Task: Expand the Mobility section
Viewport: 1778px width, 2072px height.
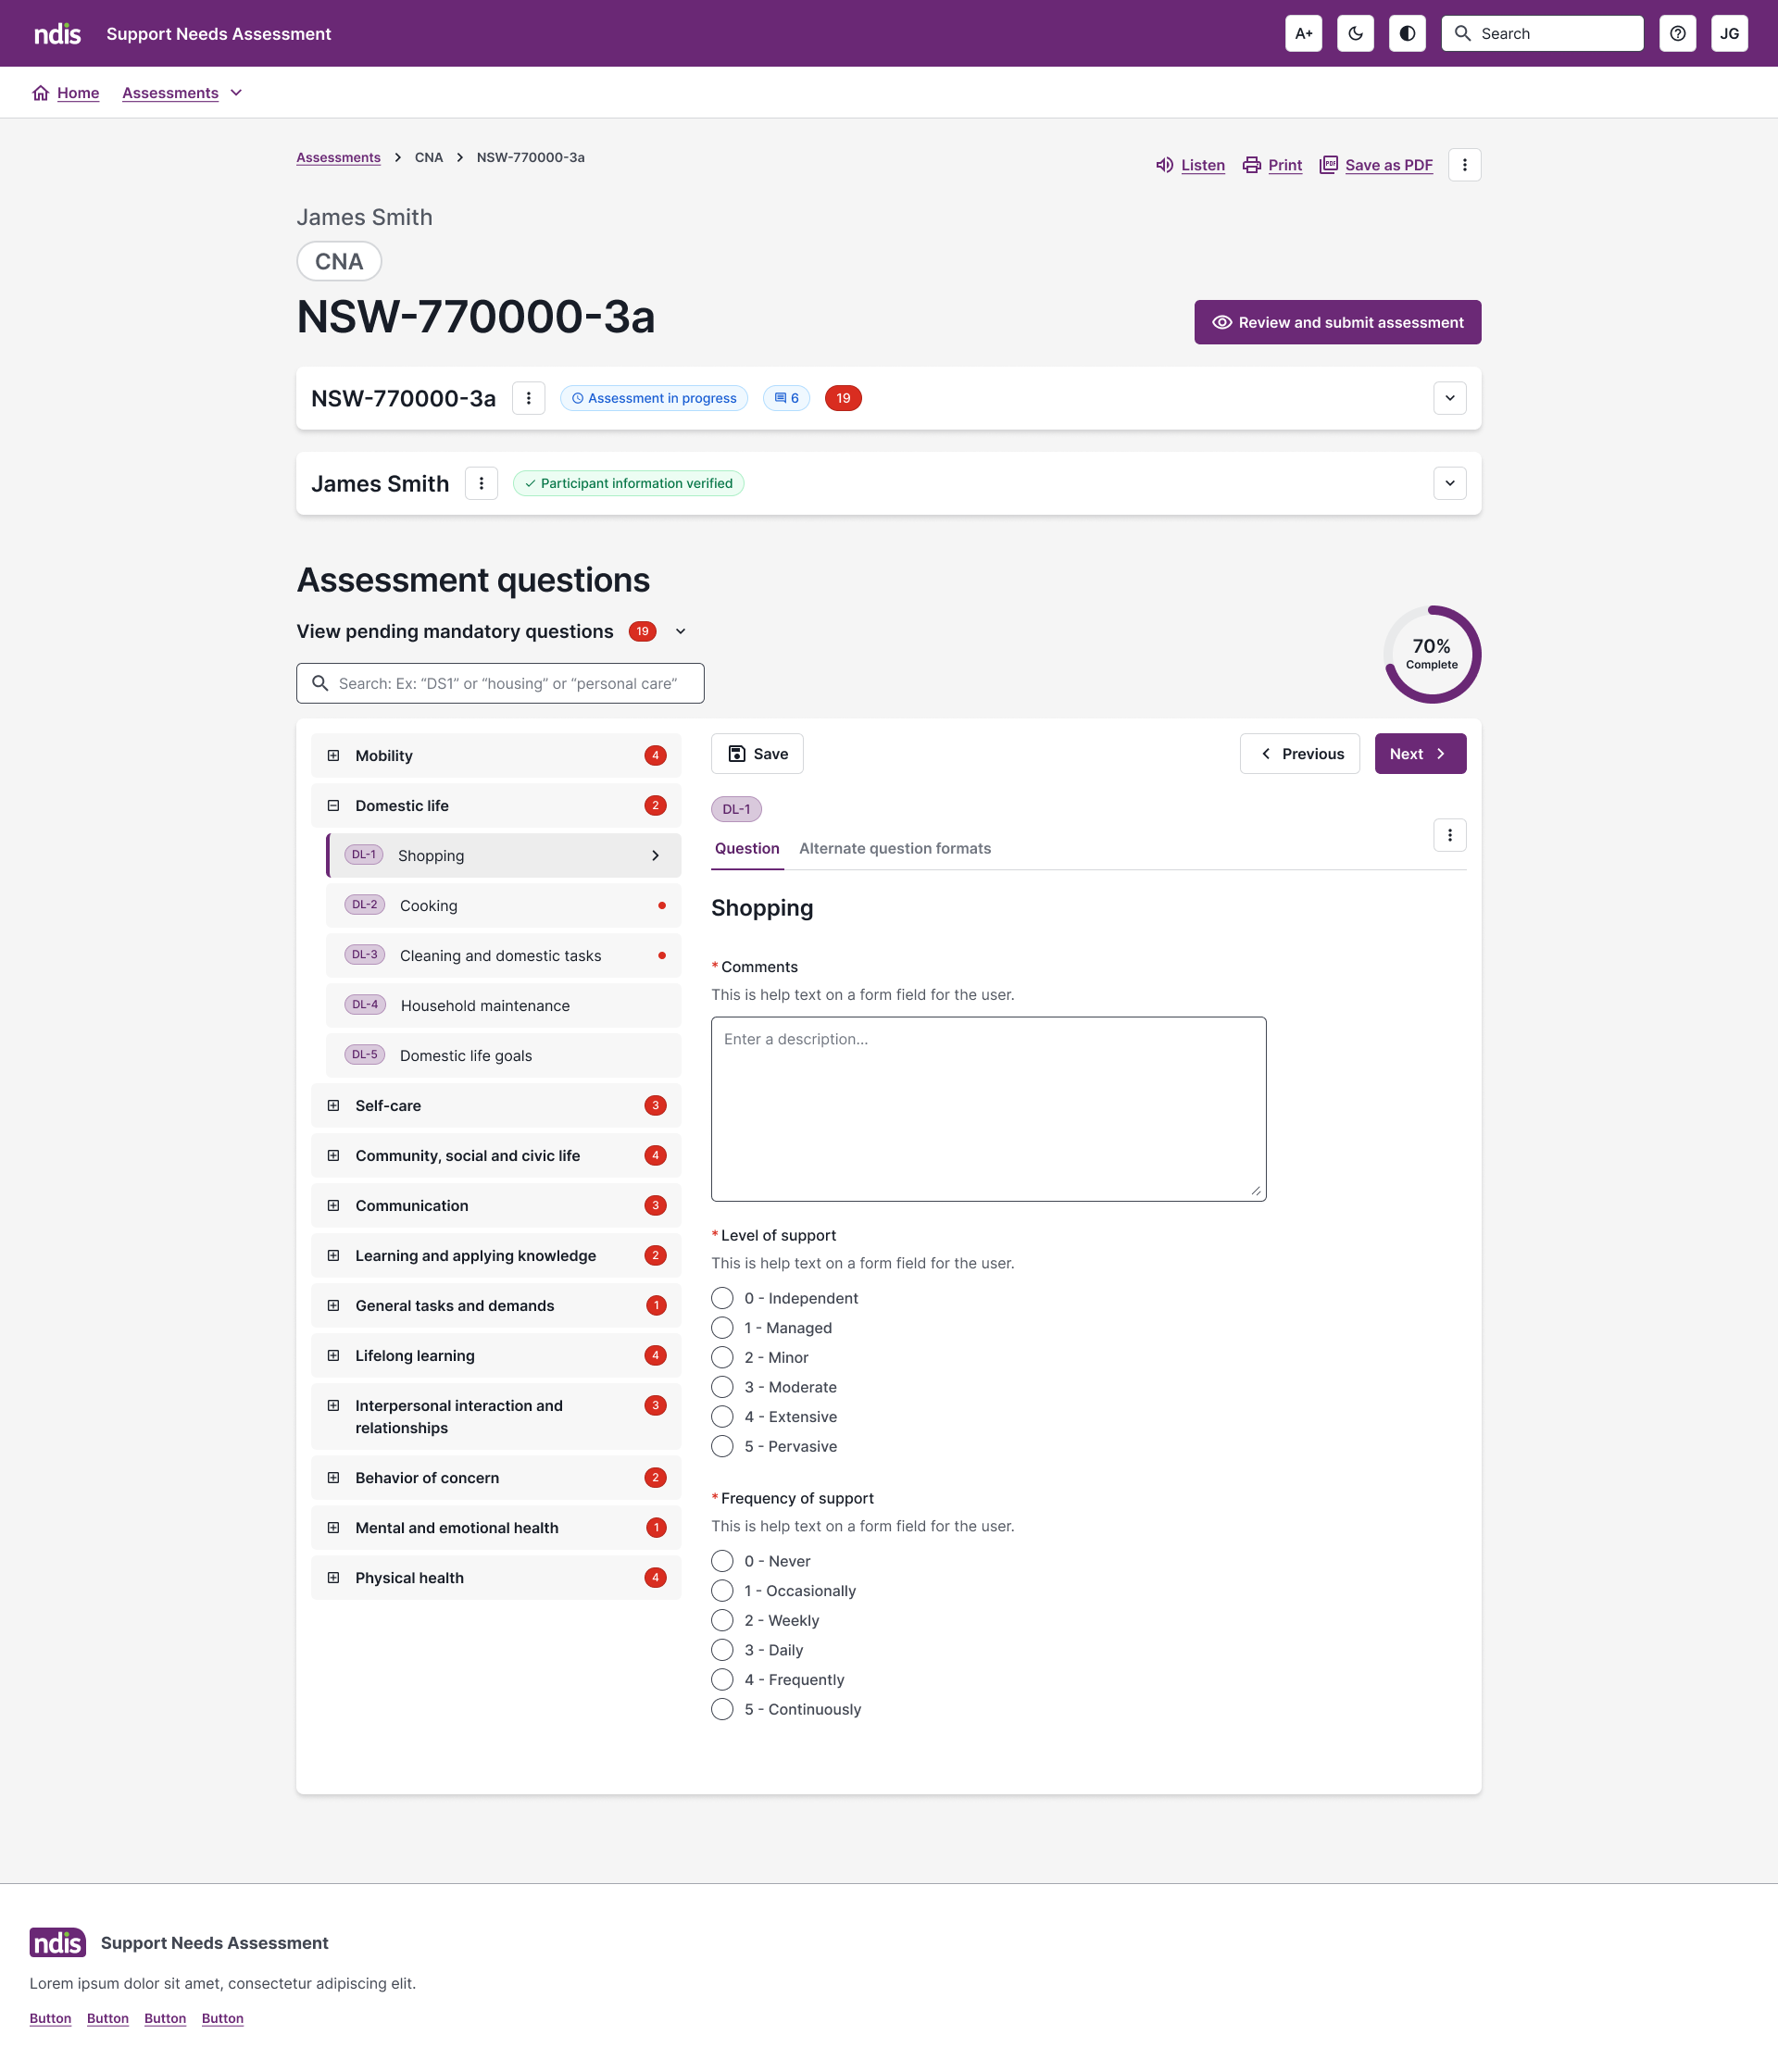Action: coord(334,755)
